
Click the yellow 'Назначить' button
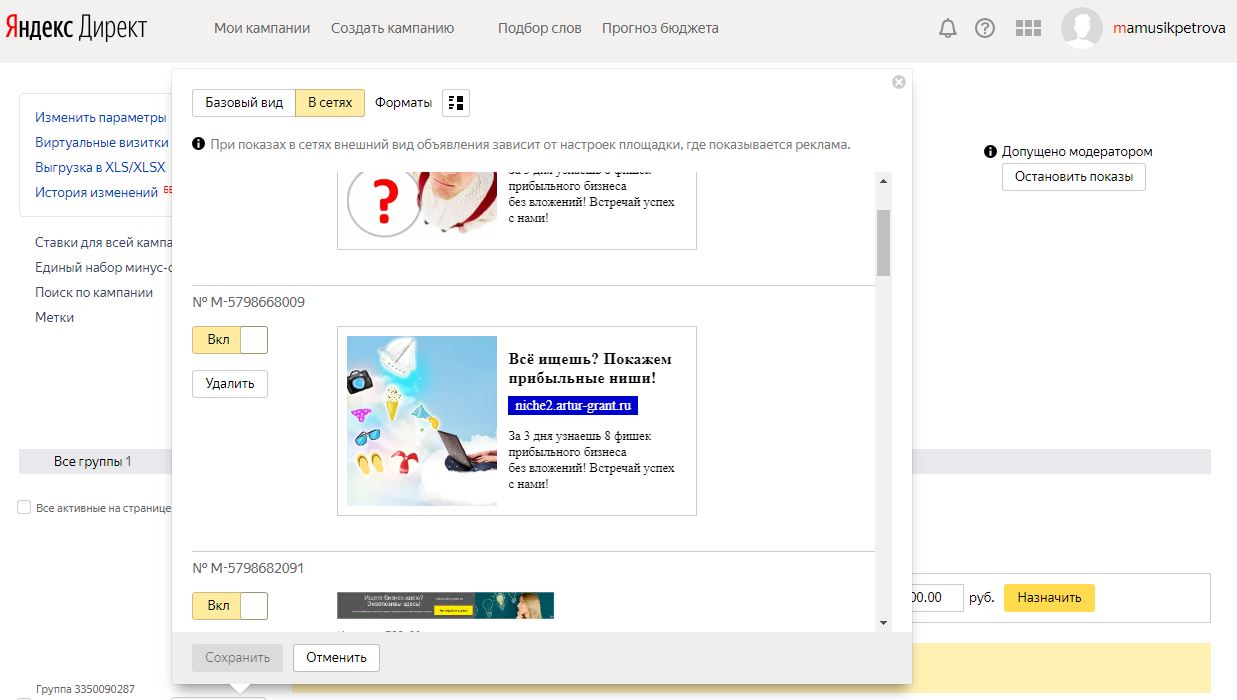pos(1049,598)
